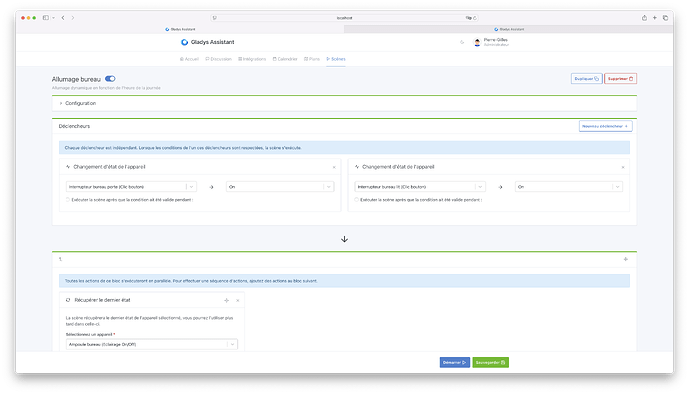Switch to the Plans tab
The width and height of the screenshot is (689, 394).
[312, 59]
